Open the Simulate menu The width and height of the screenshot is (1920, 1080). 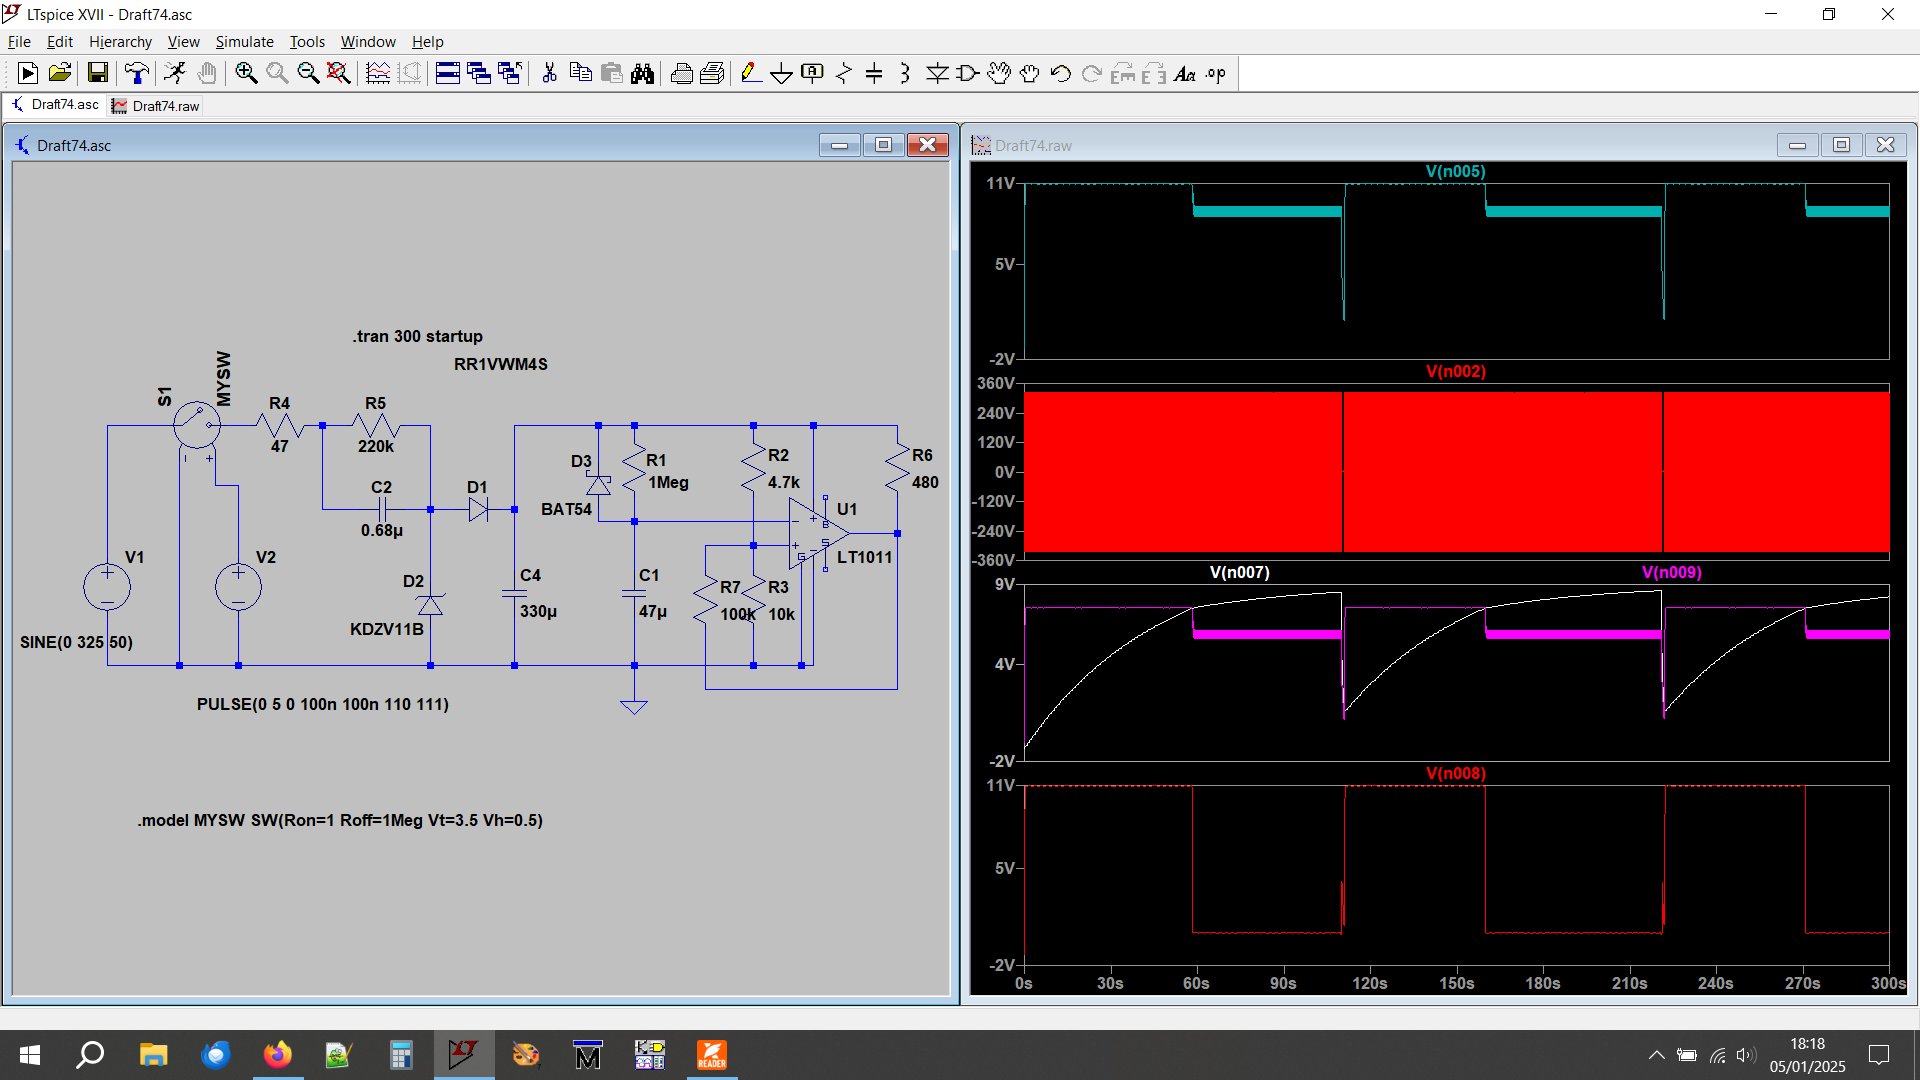(x=244, y=42)
